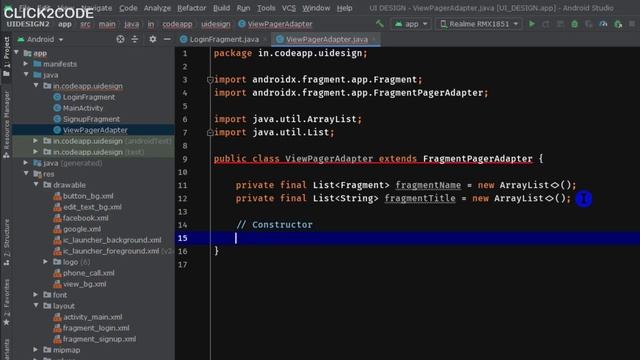The image size is (640, 360).
Task: Click the Run with Coverage icon
Action: coord(589,24)
